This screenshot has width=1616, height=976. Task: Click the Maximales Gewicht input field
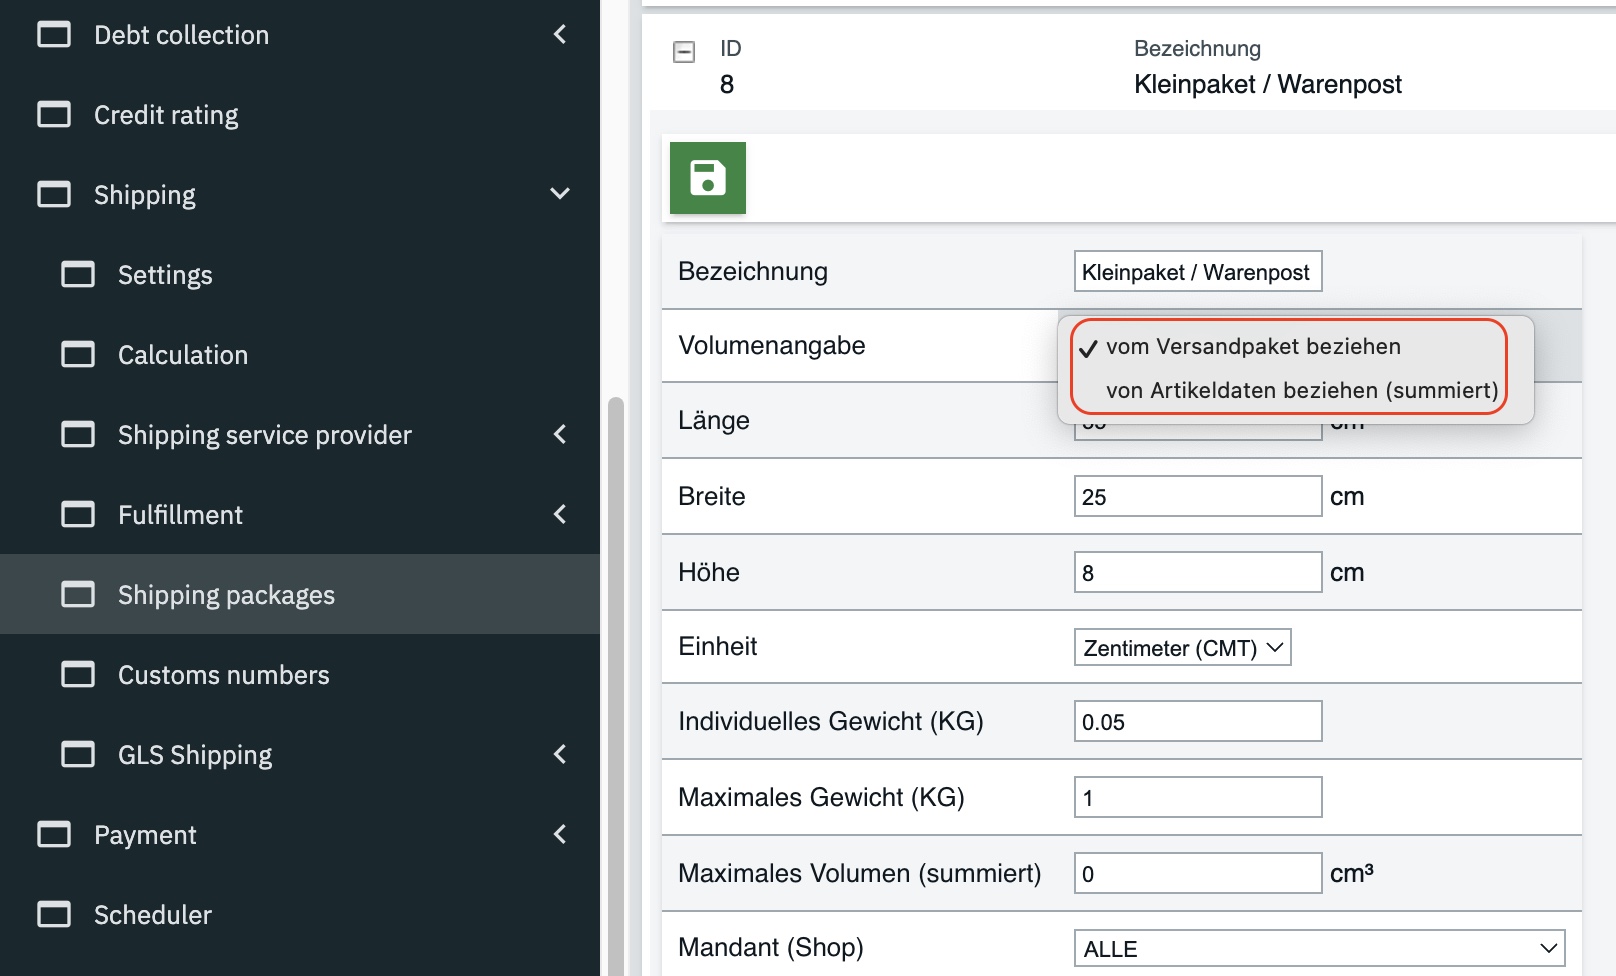pyautogui.click(x=1197, y=798)
